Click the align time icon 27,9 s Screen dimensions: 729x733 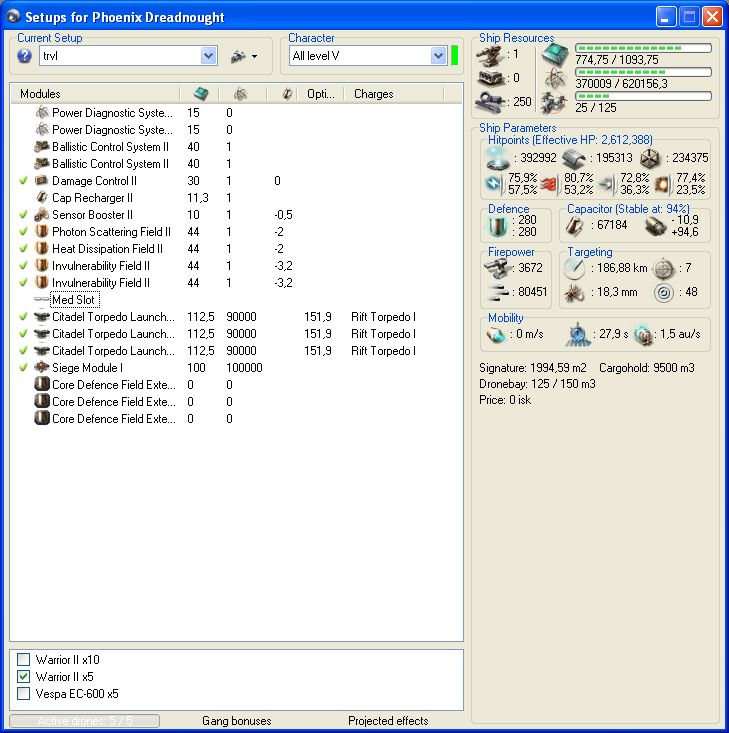(578, 335)
